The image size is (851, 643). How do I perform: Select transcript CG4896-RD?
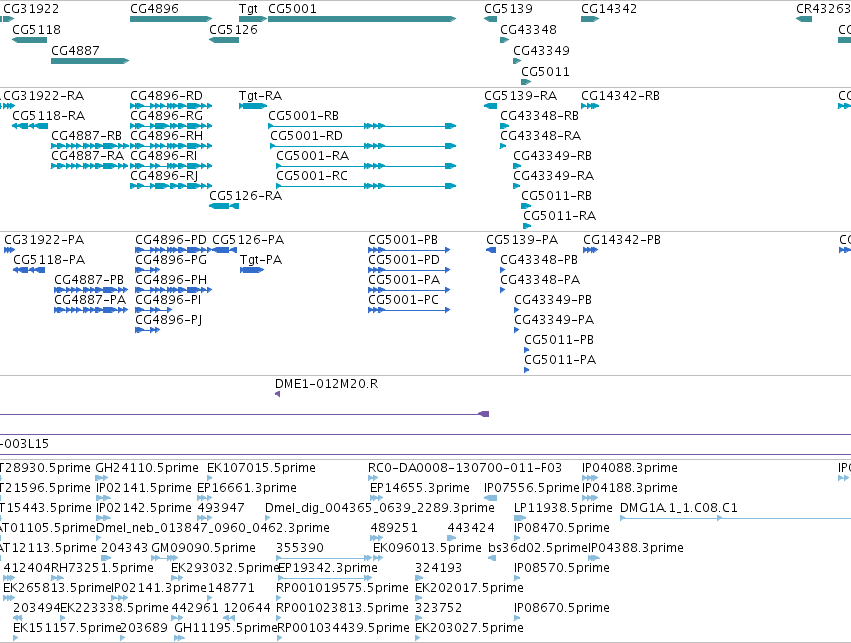pos(167,96)
